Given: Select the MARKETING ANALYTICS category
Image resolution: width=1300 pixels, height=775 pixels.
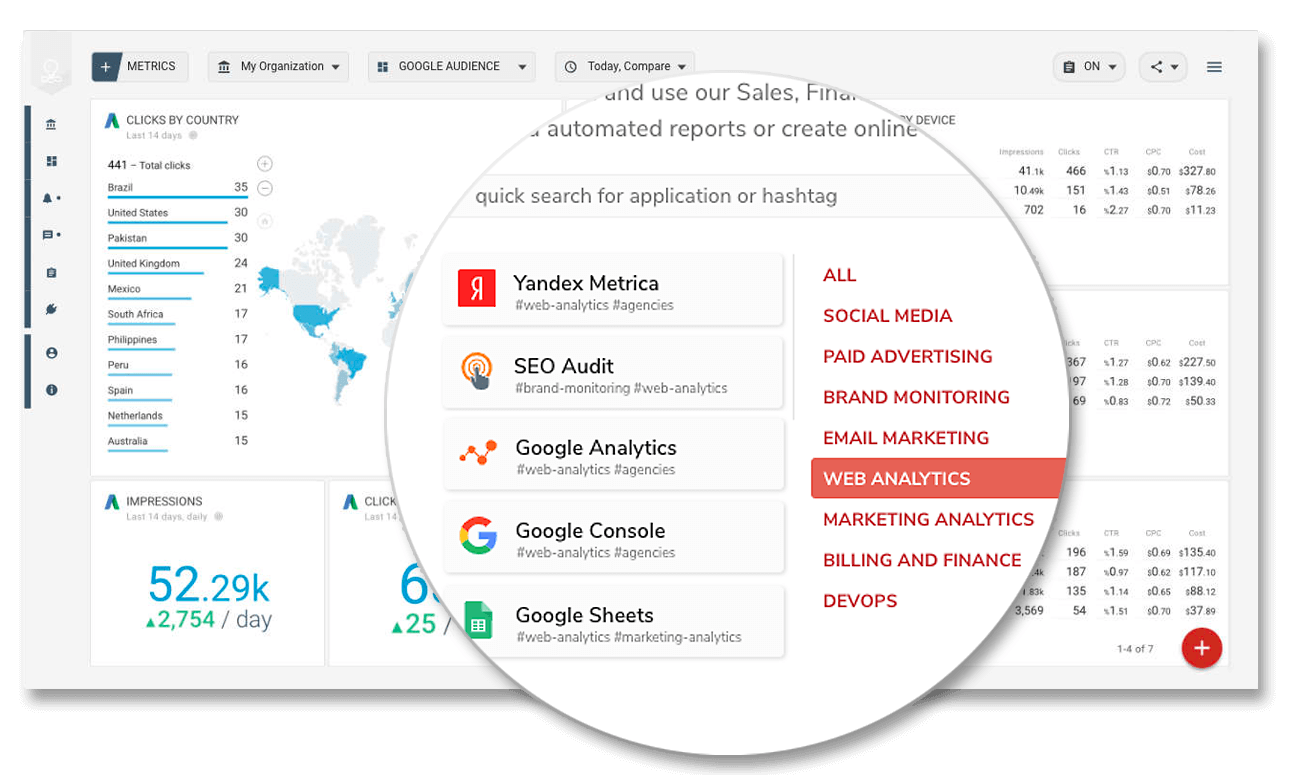Looking at the screenshot, I should [928, 519].
